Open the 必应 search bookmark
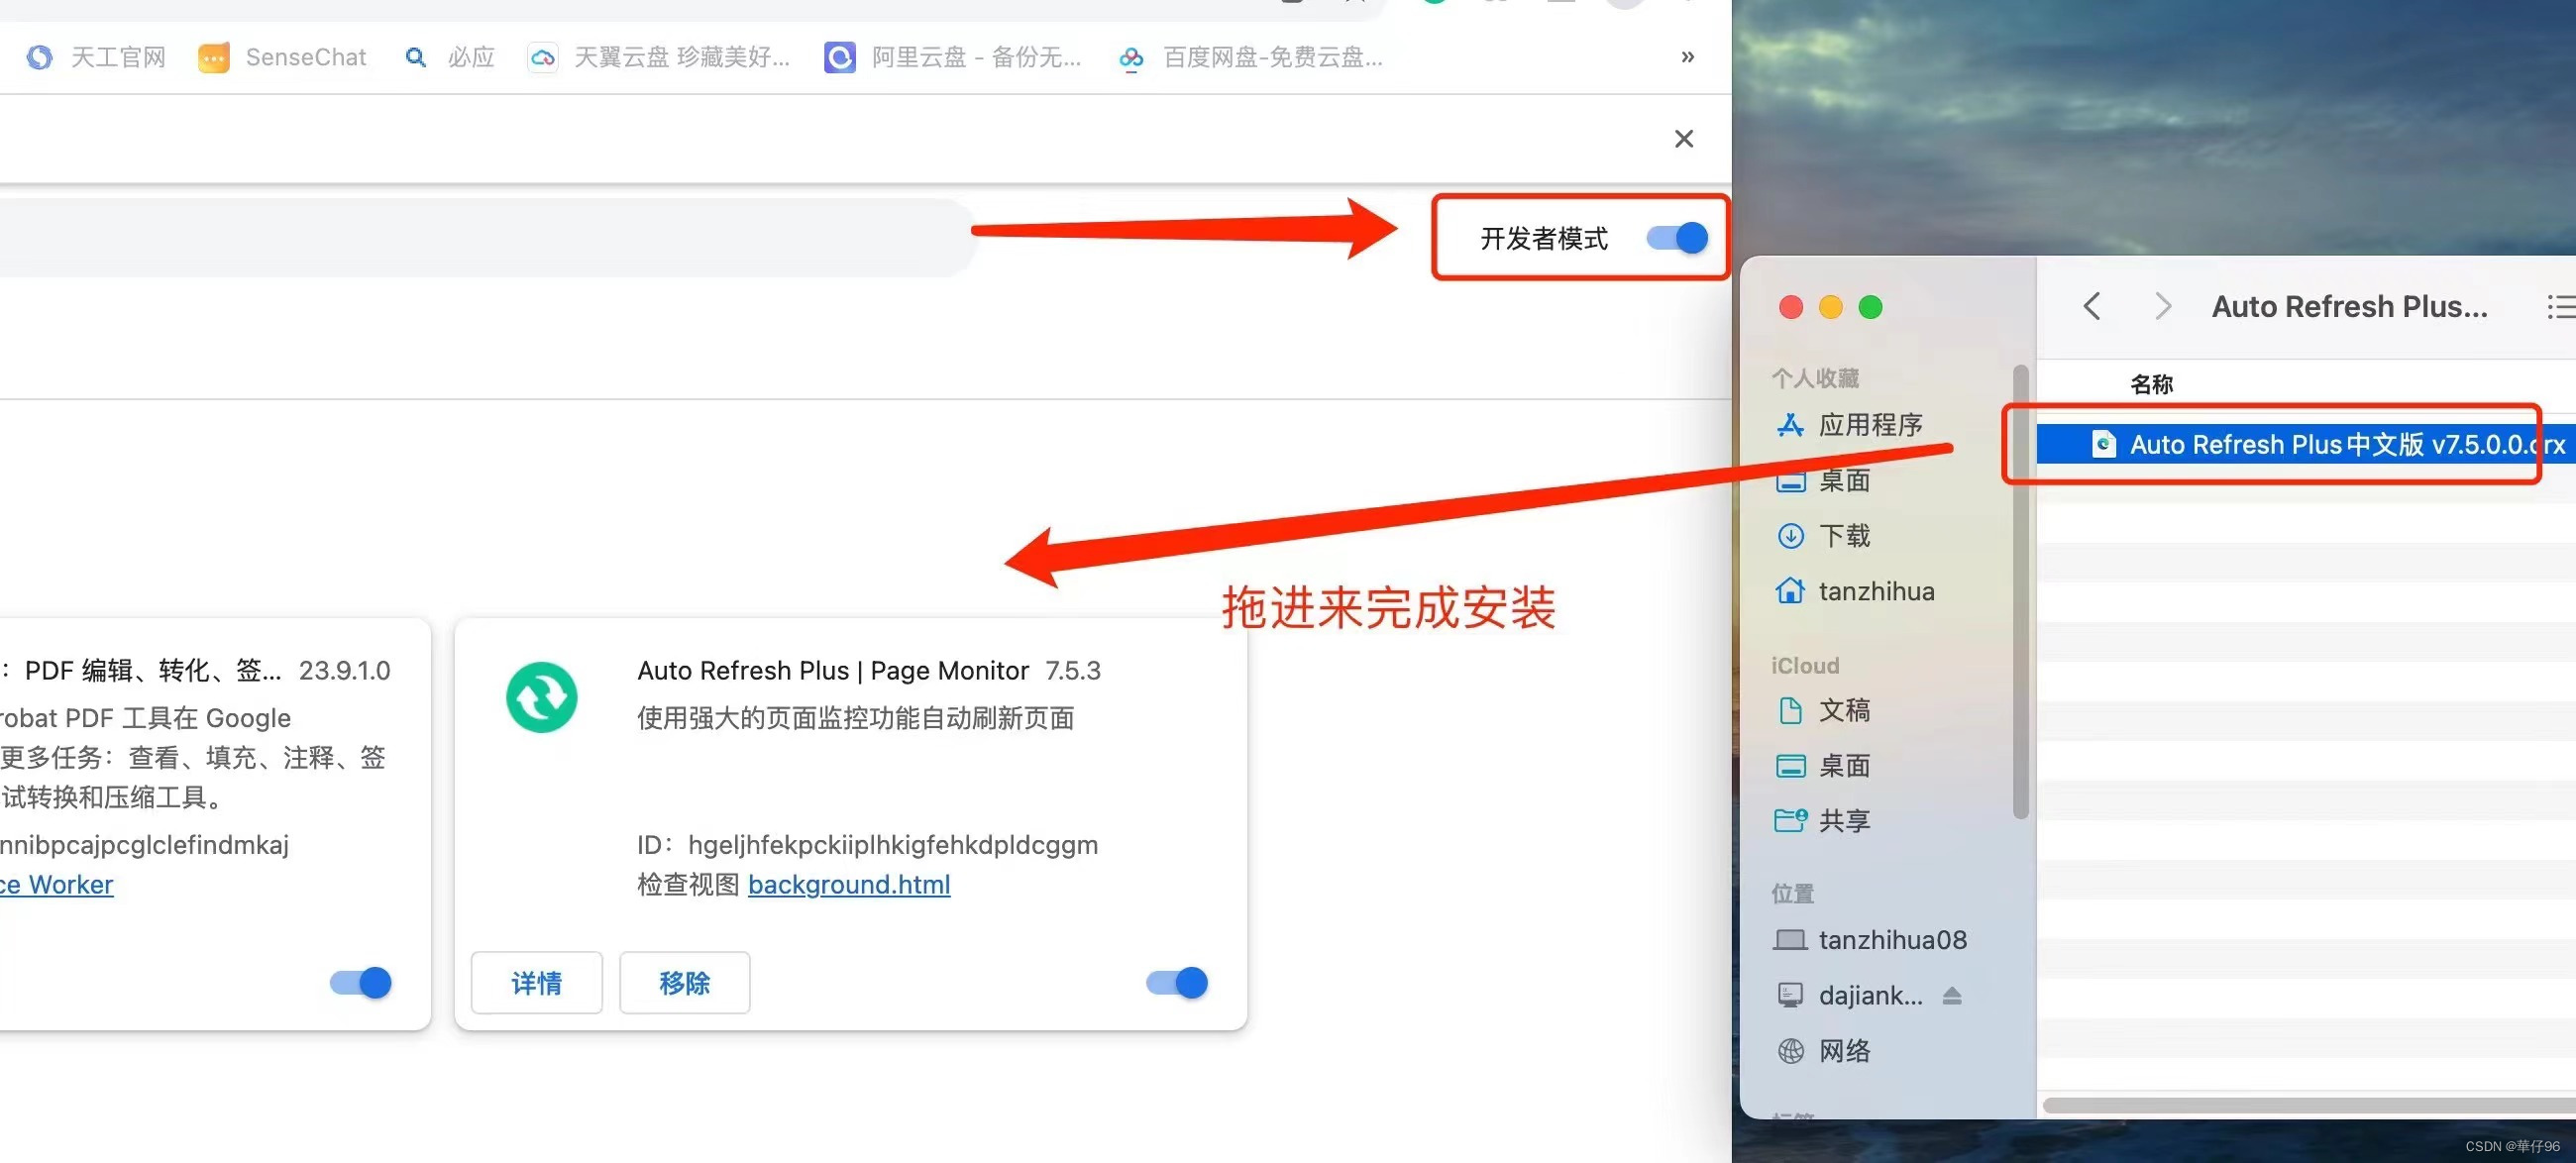The image size is (2576, 1163). (x=450, y=57)
